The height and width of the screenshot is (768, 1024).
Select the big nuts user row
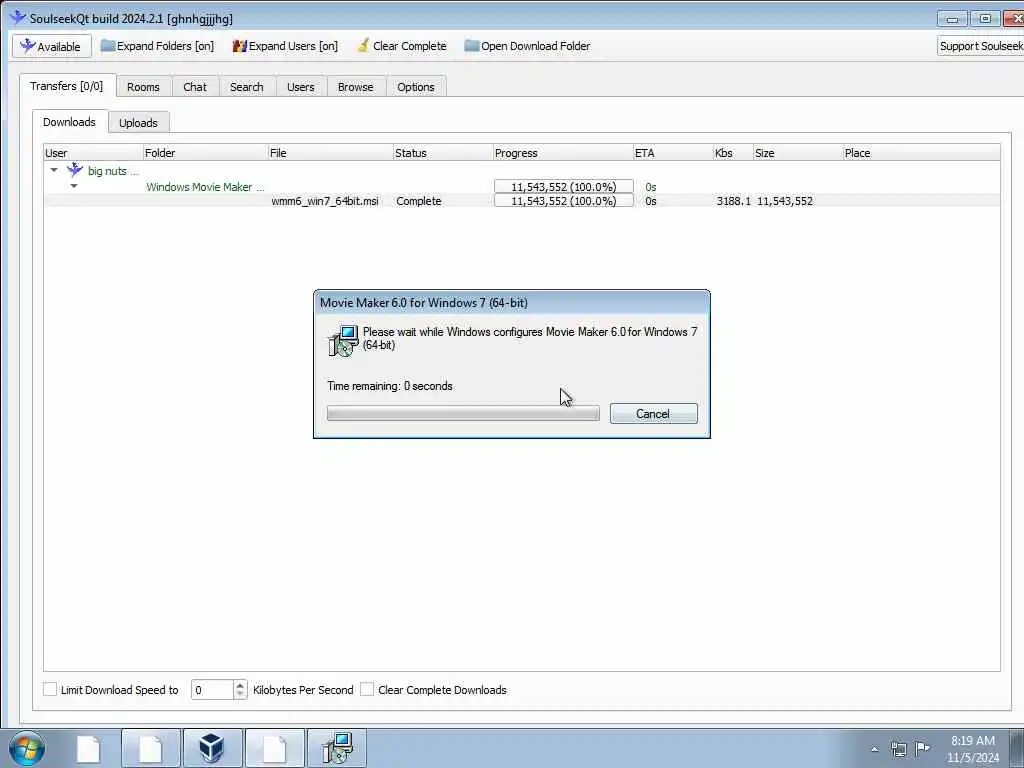click(x=522, y=171)
